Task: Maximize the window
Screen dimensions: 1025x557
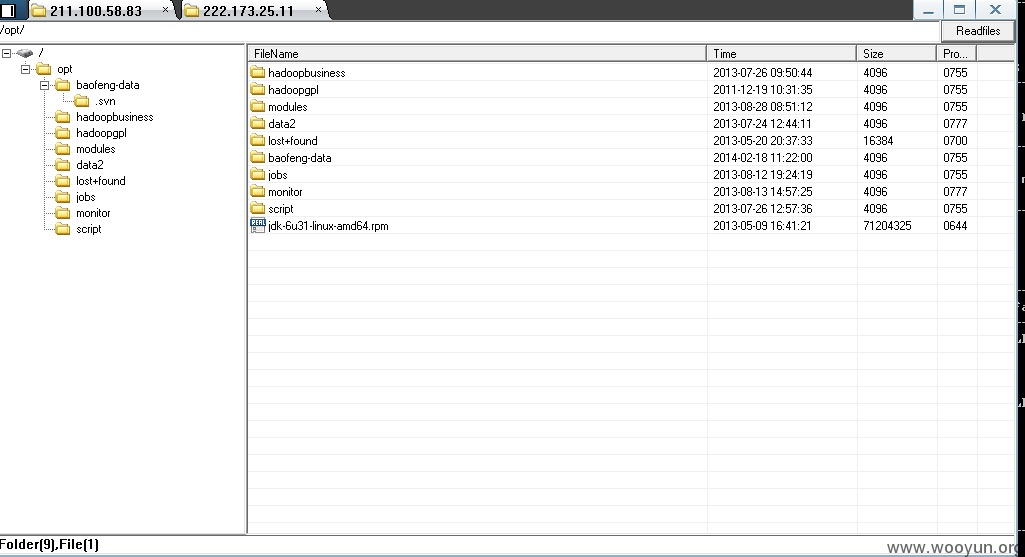Action: click(x=959, y=10)
